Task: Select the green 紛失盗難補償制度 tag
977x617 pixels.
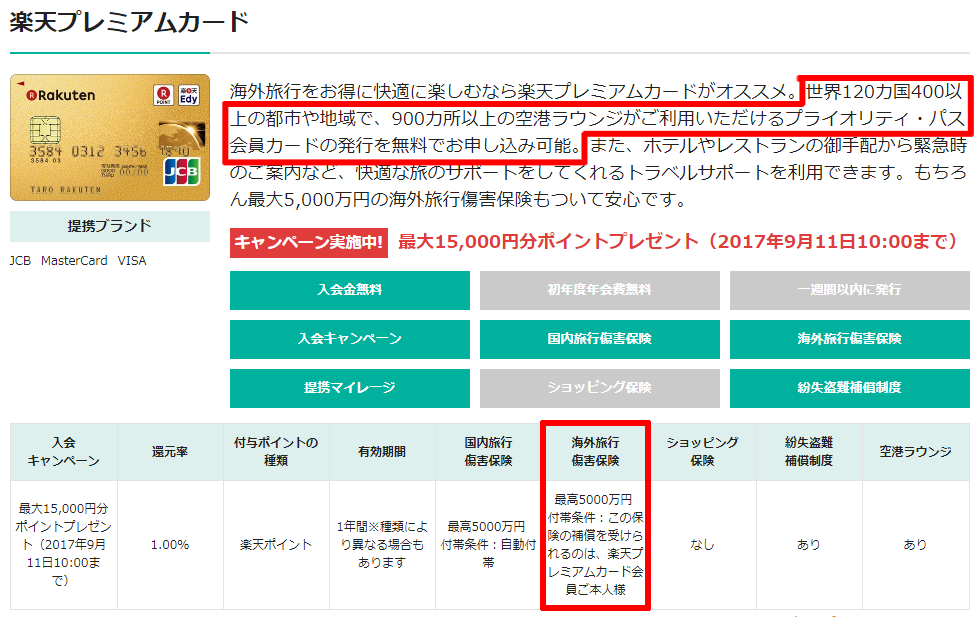Action: point(849,388)
